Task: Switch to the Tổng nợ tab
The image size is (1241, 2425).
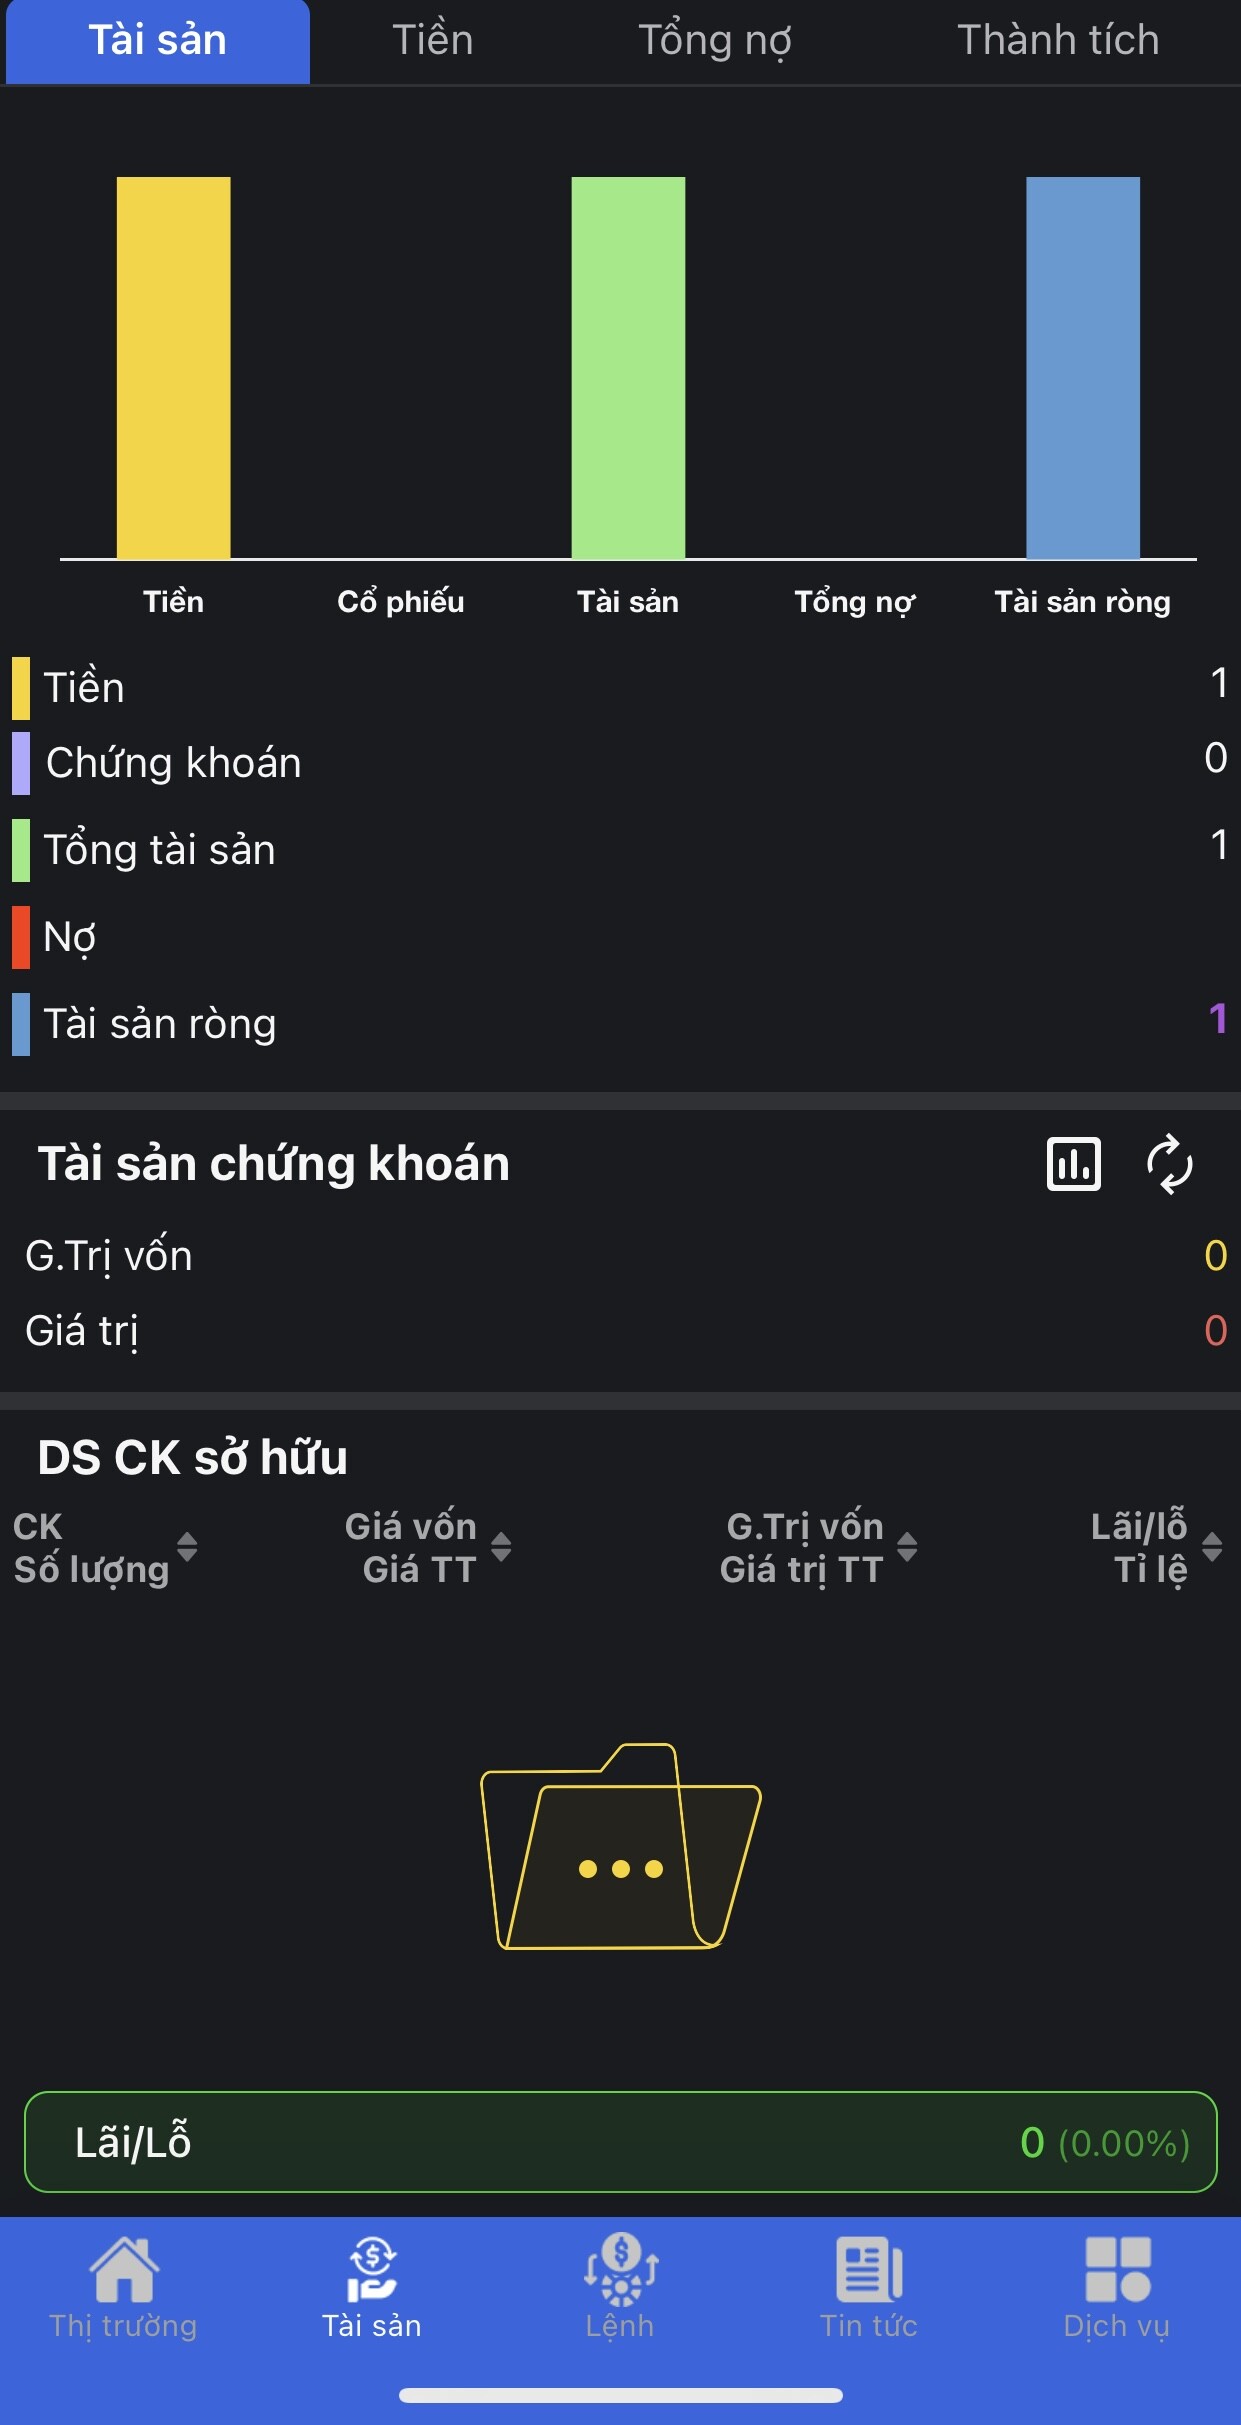Action: tap(715, 41)
